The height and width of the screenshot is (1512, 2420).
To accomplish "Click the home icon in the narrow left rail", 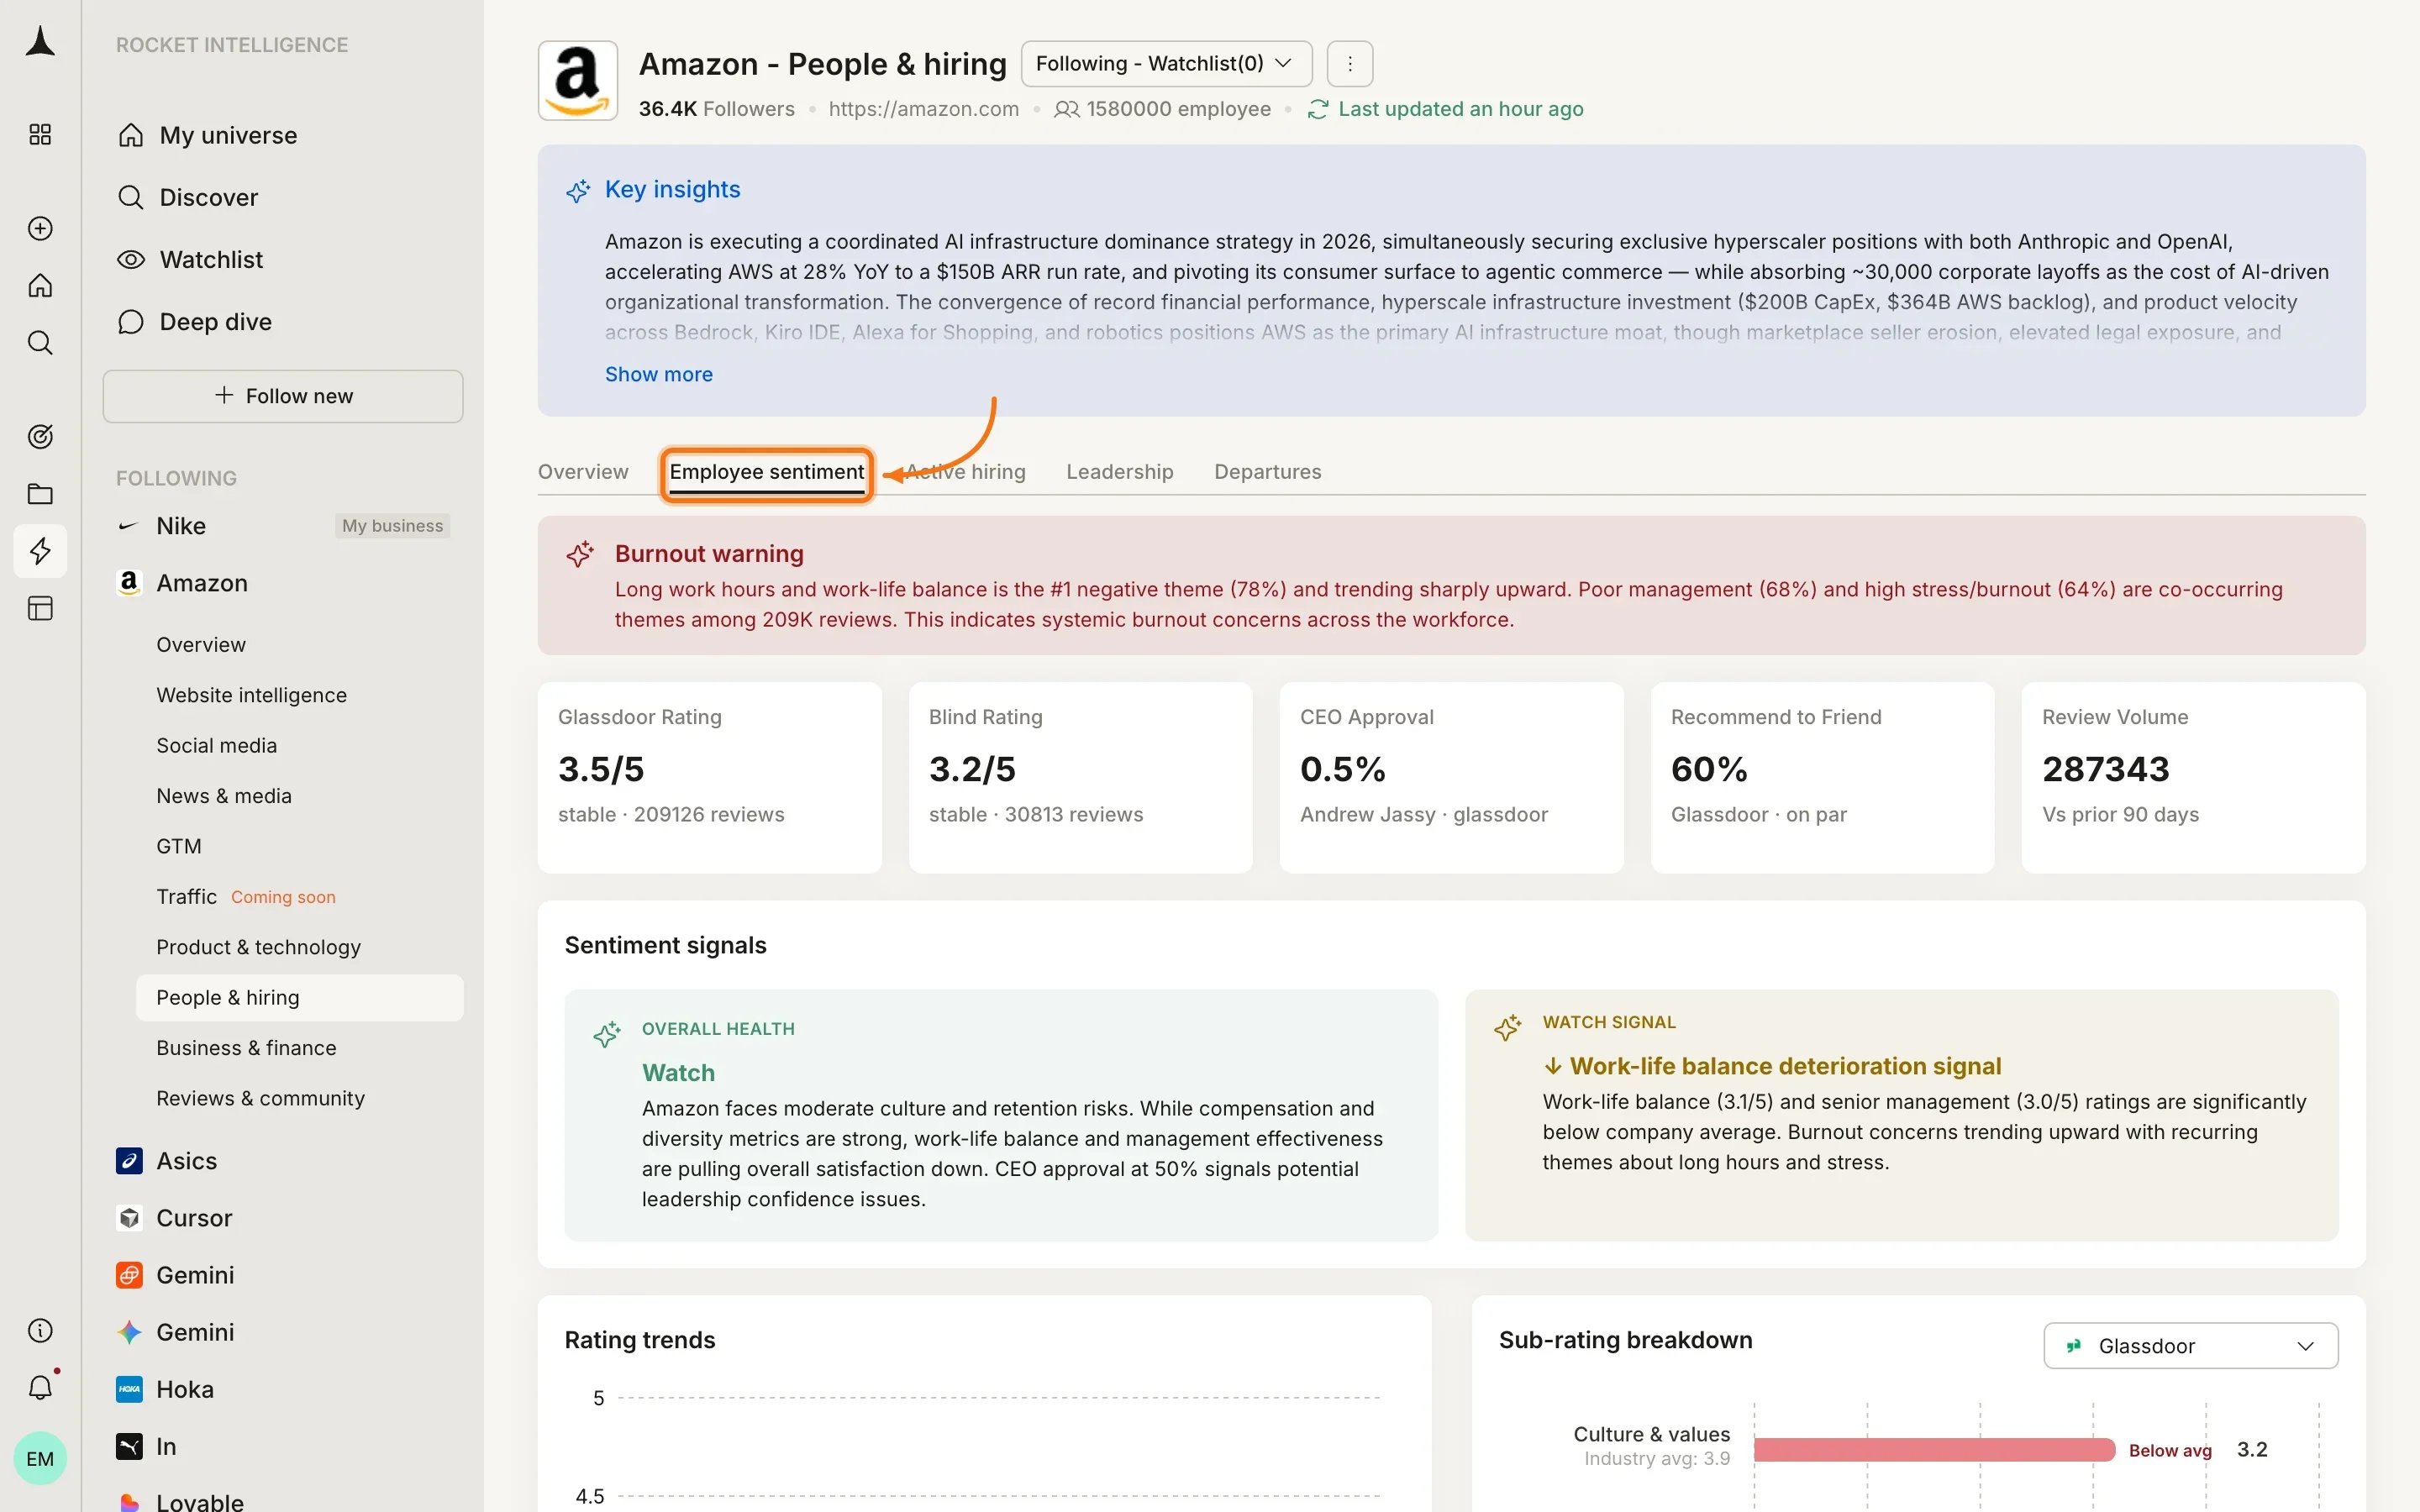I will click(x=40, y=285).
